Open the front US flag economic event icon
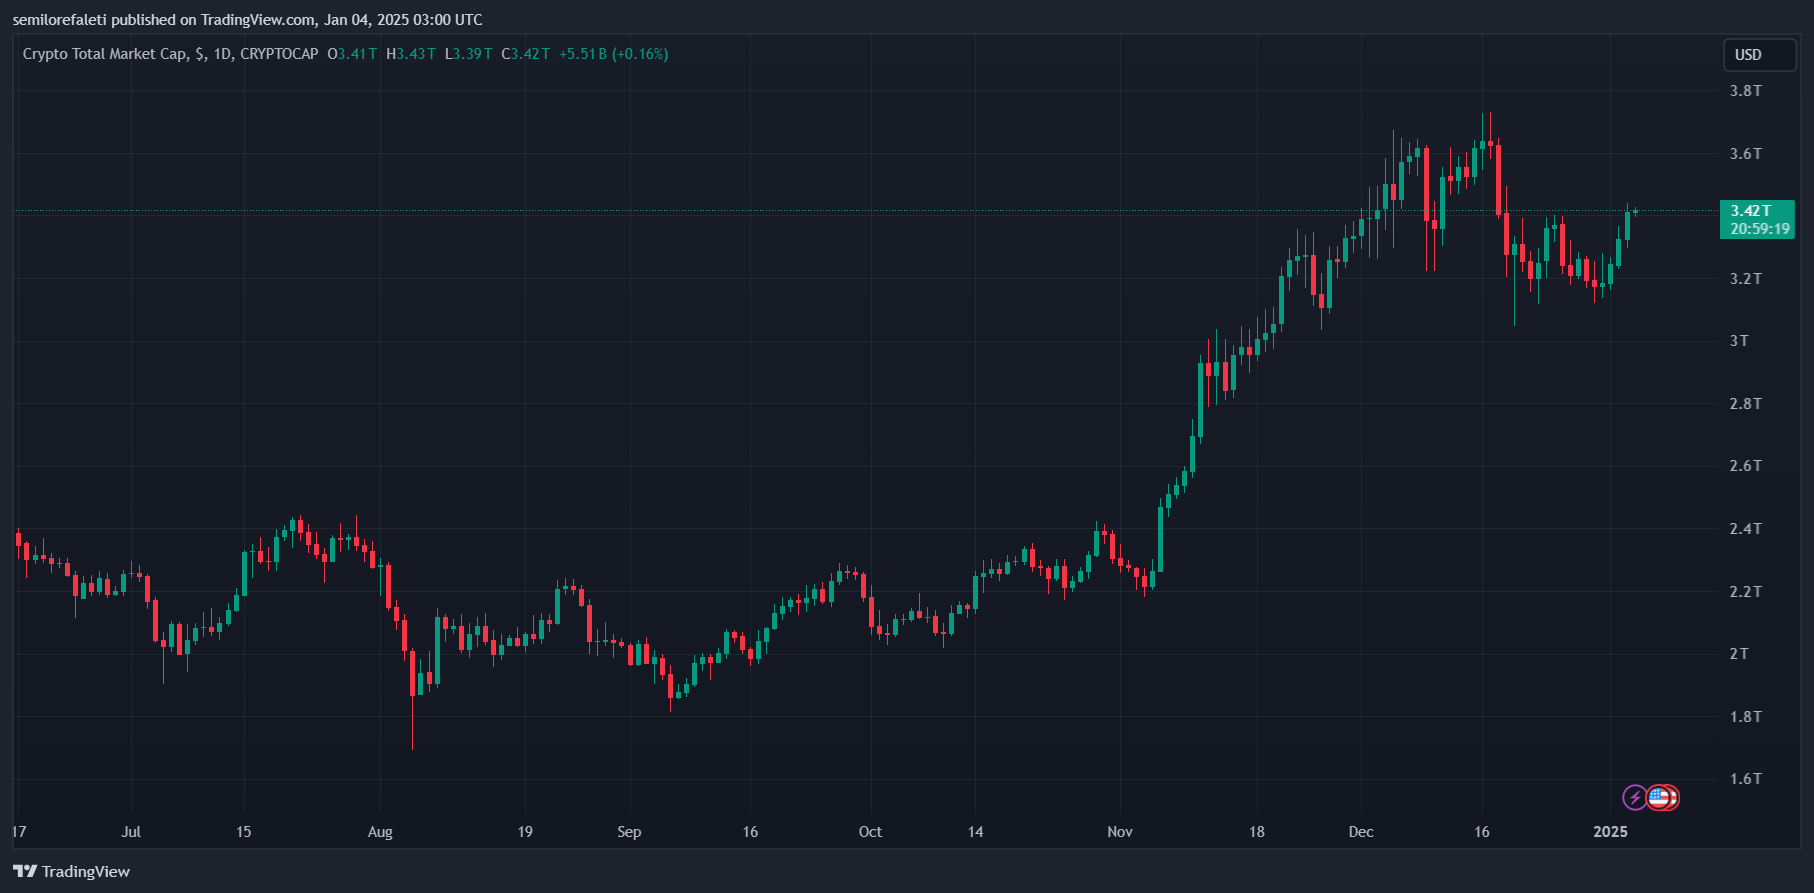 (x=1659, y=797)
